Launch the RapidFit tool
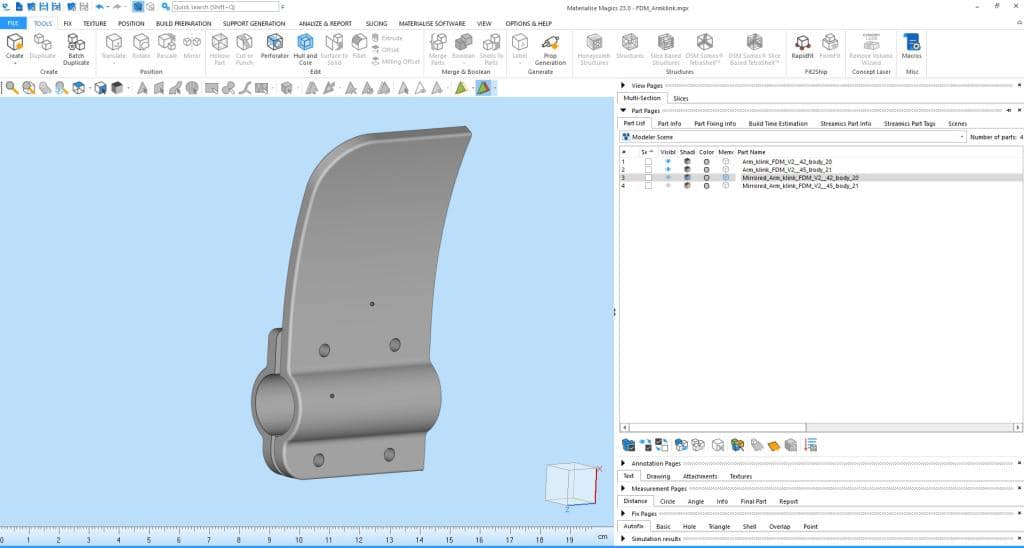Screen dimensions: 1024x548 [x=802, y=45]
